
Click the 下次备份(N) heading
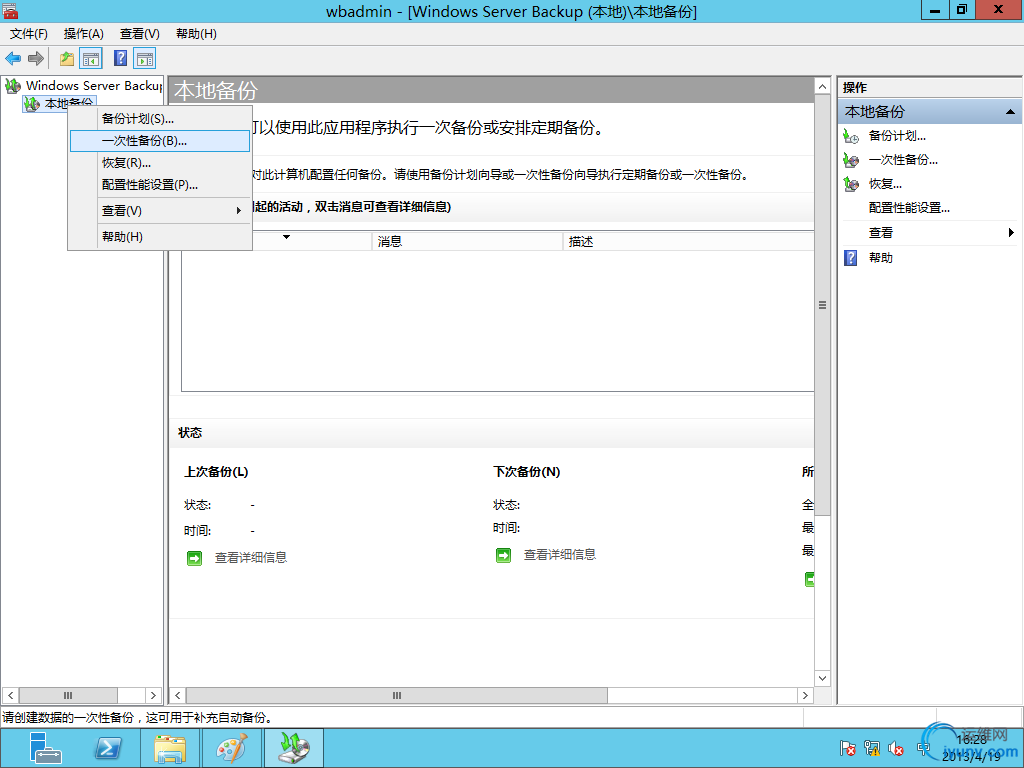coord(526,472)
